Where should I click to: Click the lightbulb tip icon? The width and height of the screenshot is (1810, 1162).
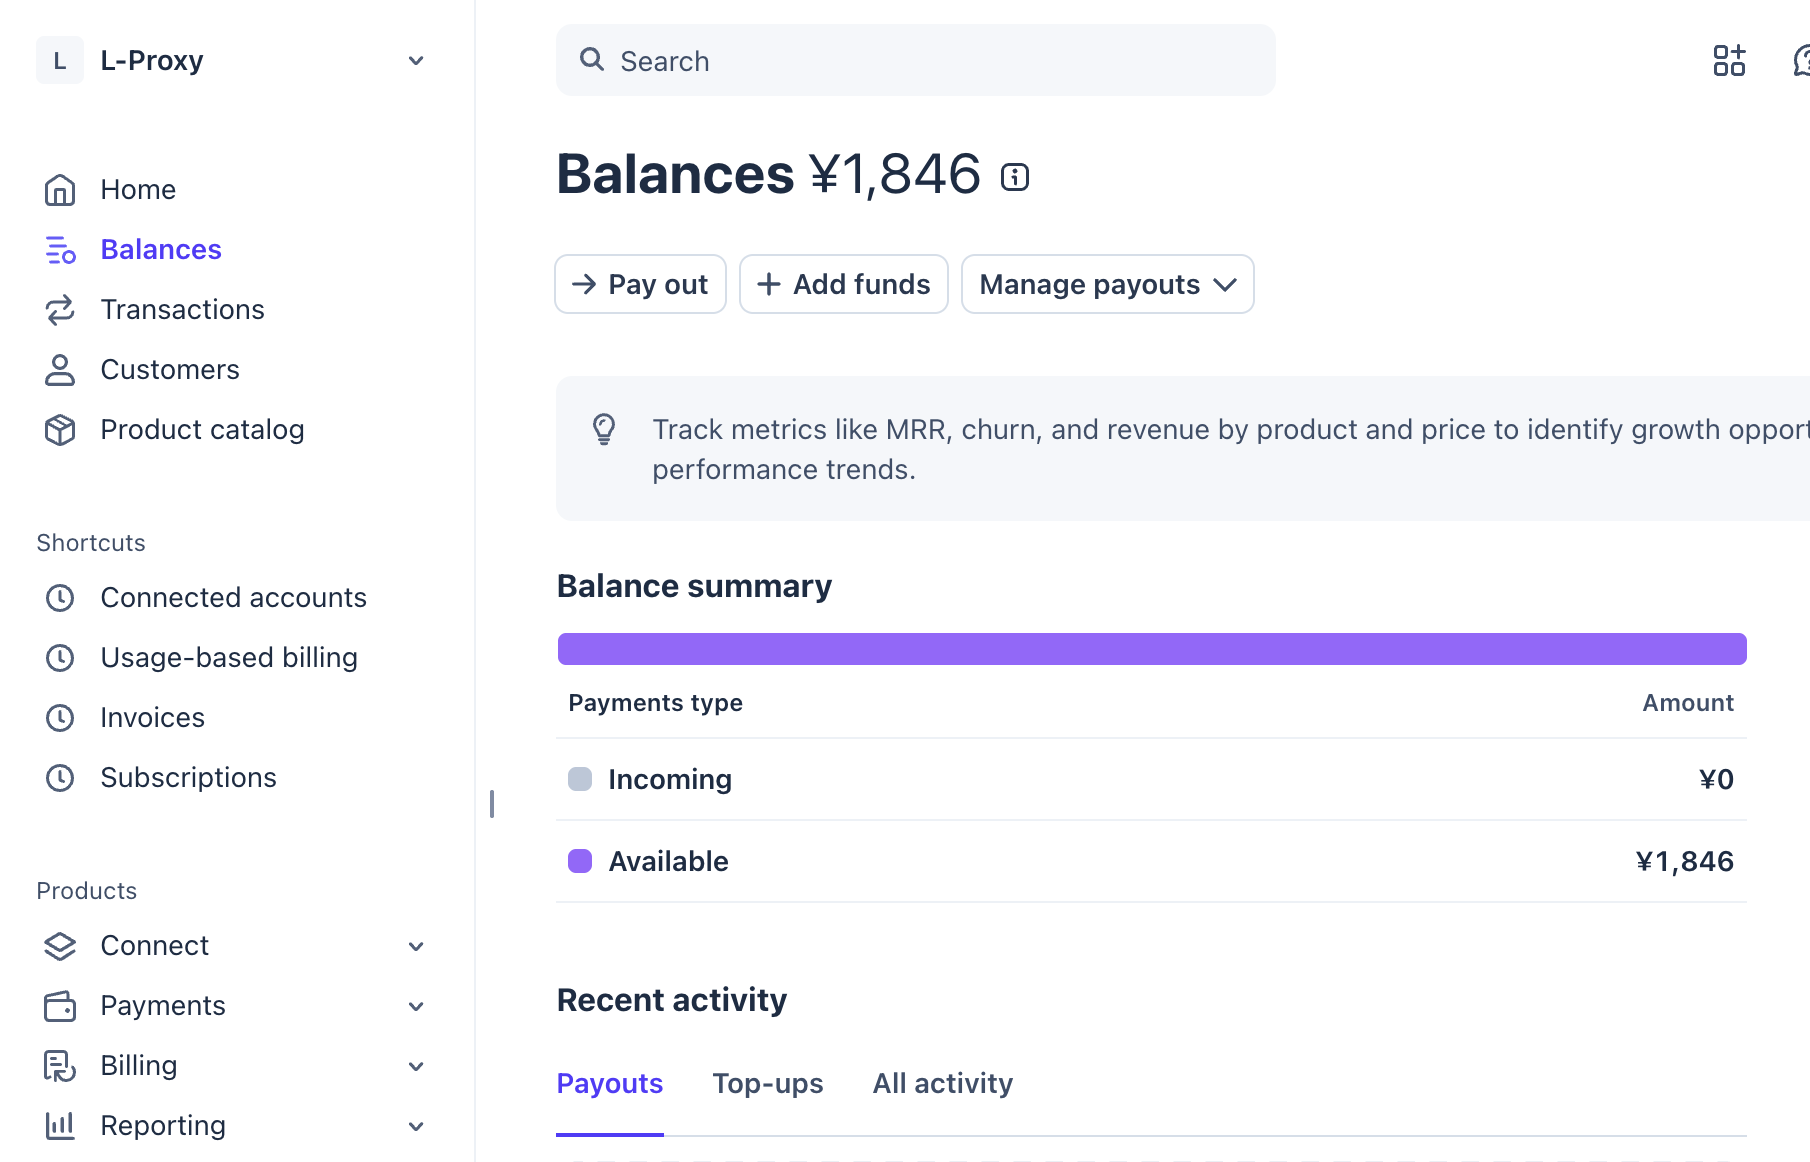pyautogui.click(x=604, y=429)
